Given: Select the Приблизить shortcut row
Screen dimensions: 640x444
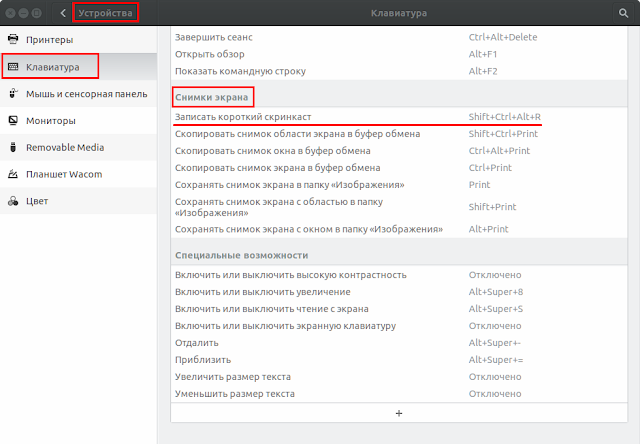Looking at the screenshot, I should pyautogui.click(x=399, y=360).
